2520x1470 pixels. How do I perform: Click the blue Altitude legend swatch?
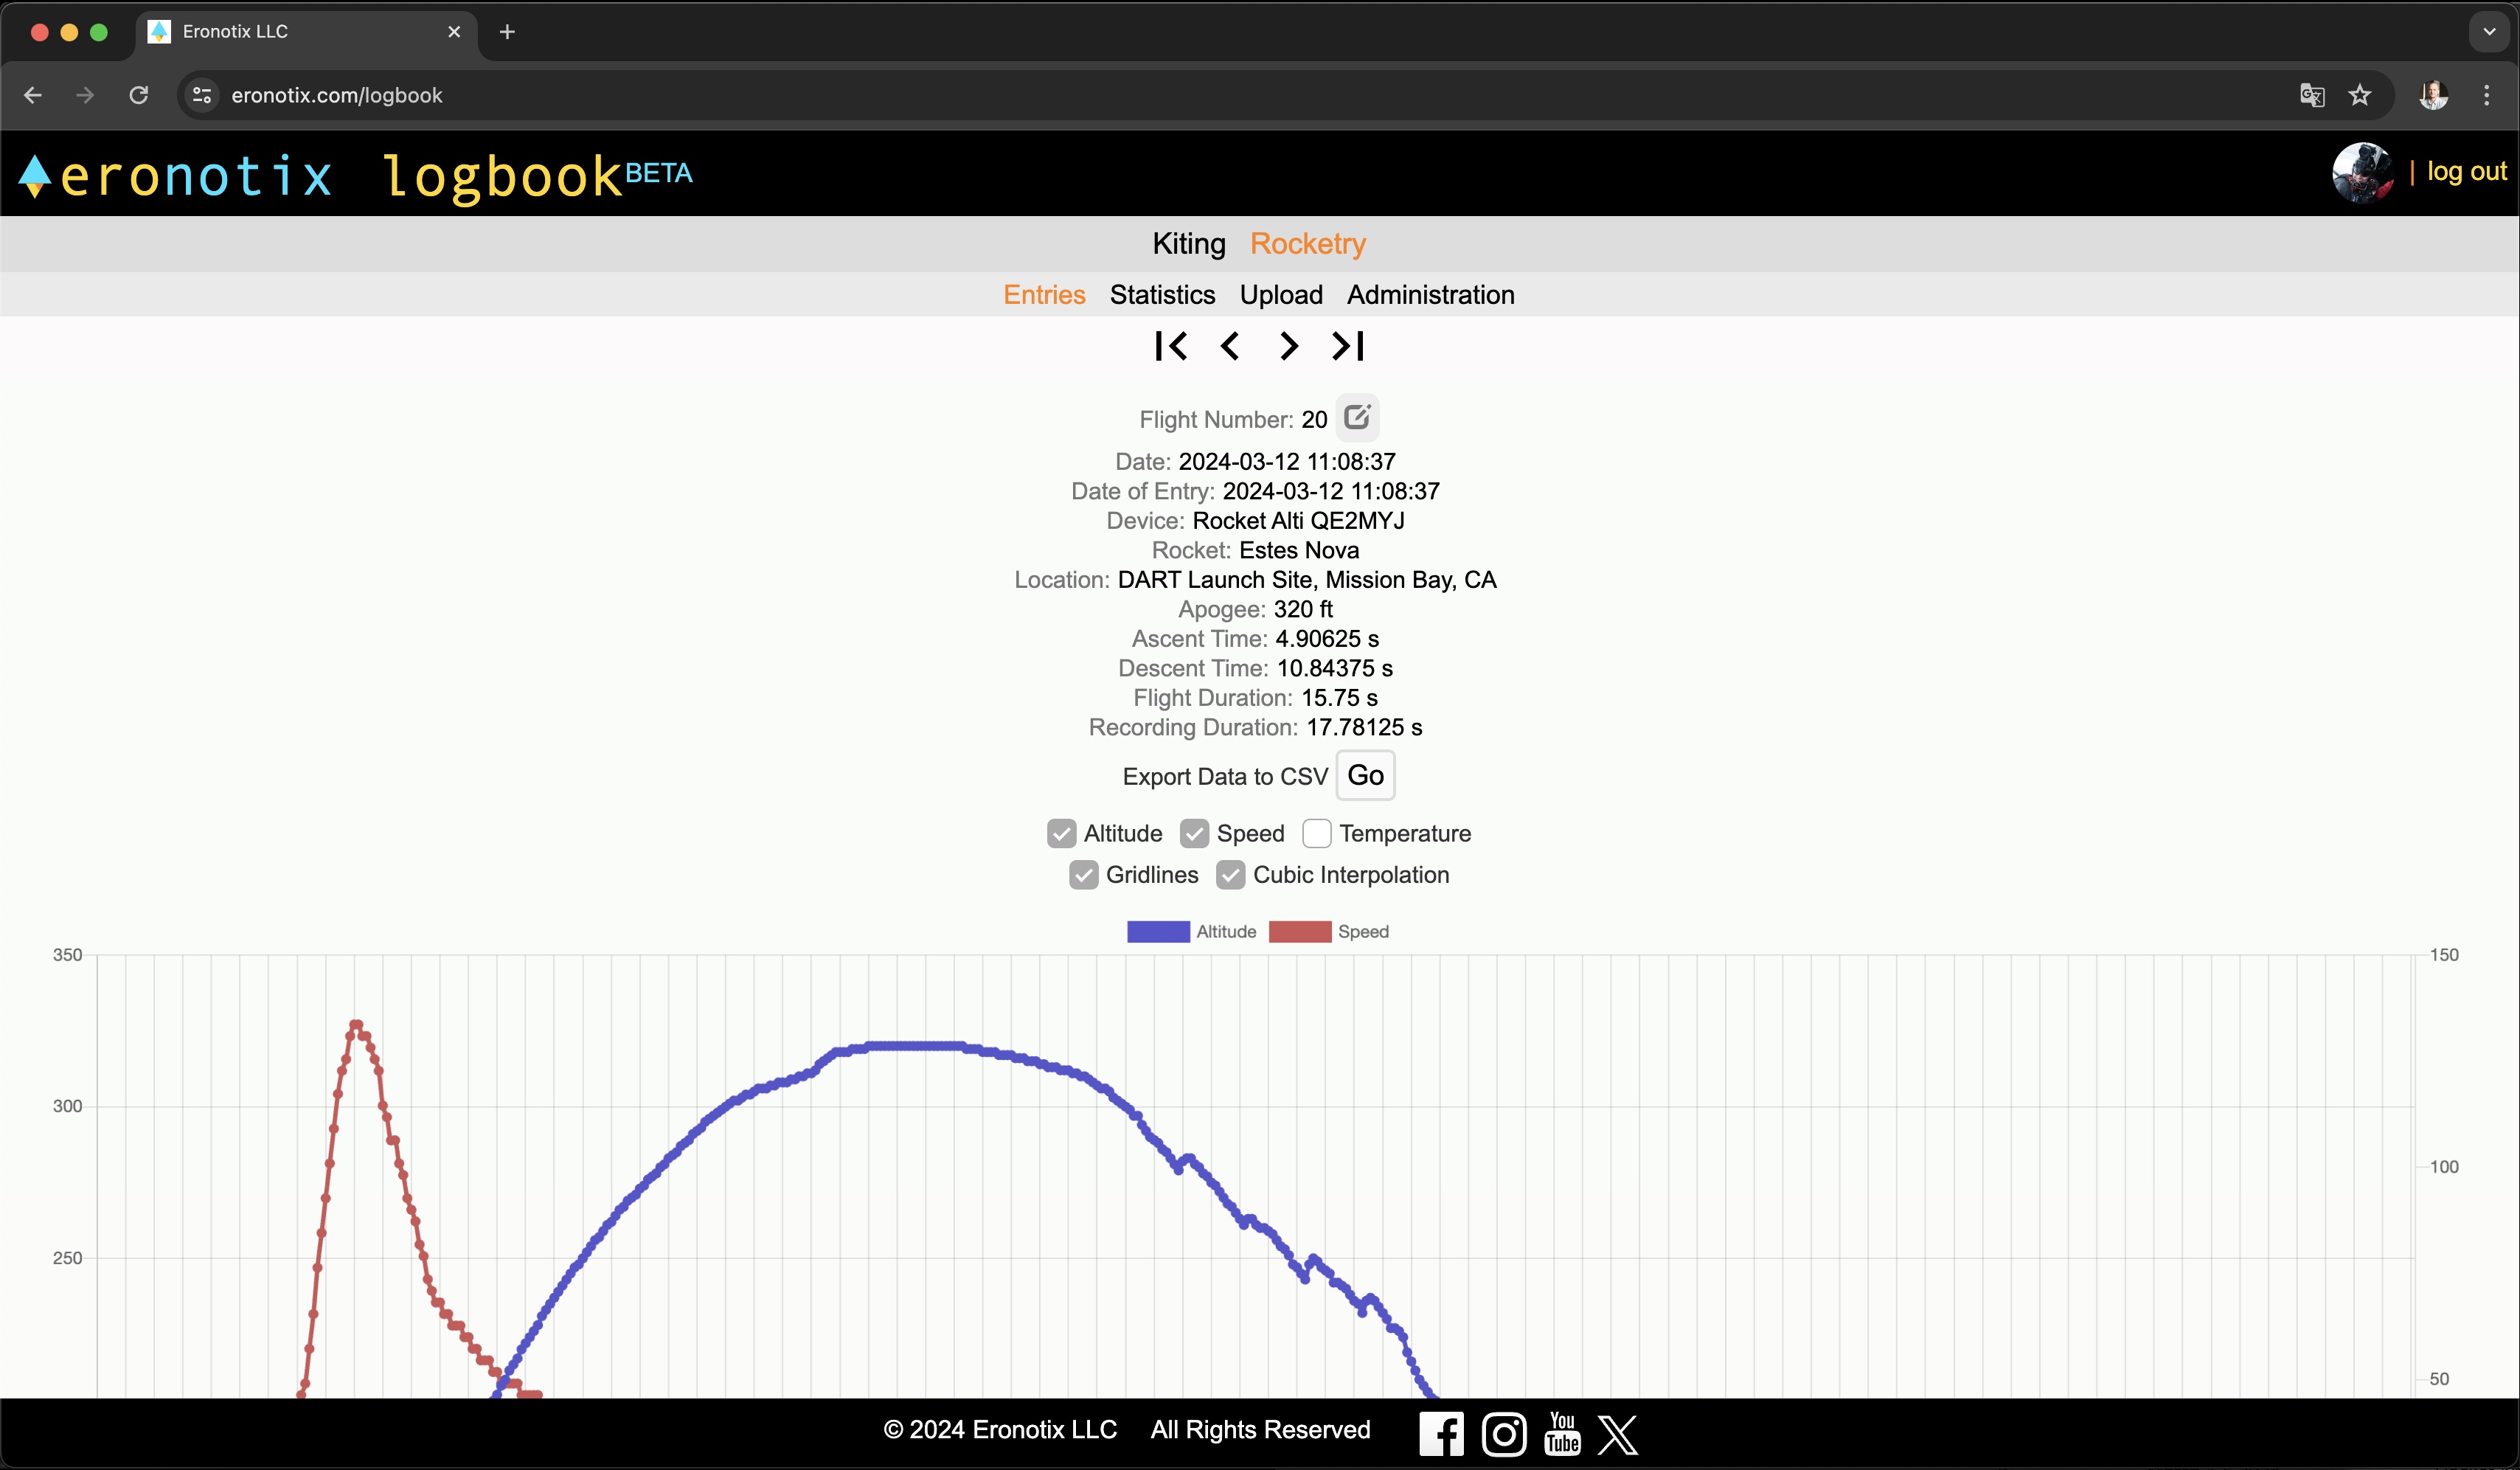[x=1158, y=931]
